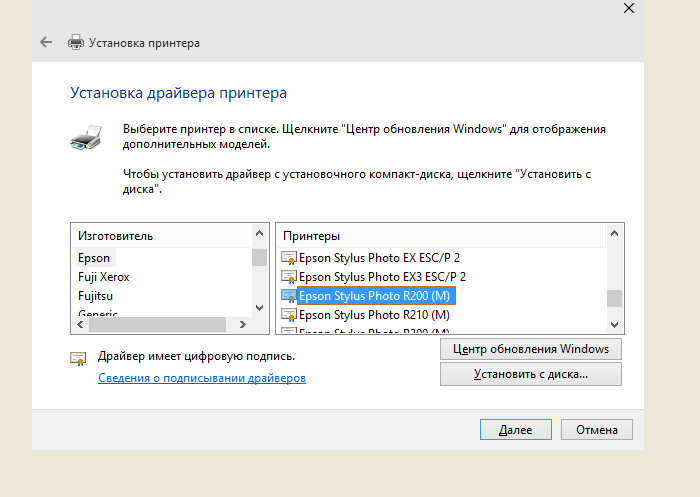Viewport: 700px width, 497px height.
Task: Click the digital signature certificate icon
Action: (78, 359)
